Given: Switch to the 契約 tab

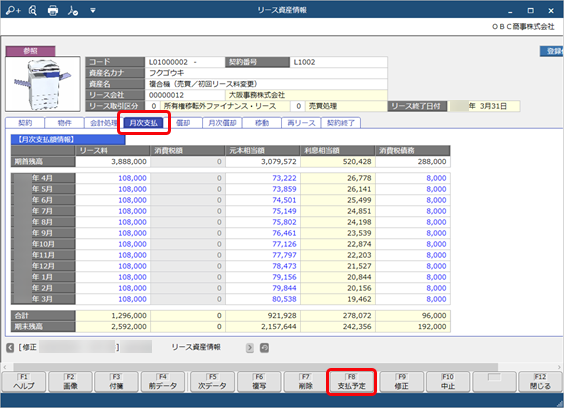Looking at the screenshot, I should click(25, 123).
